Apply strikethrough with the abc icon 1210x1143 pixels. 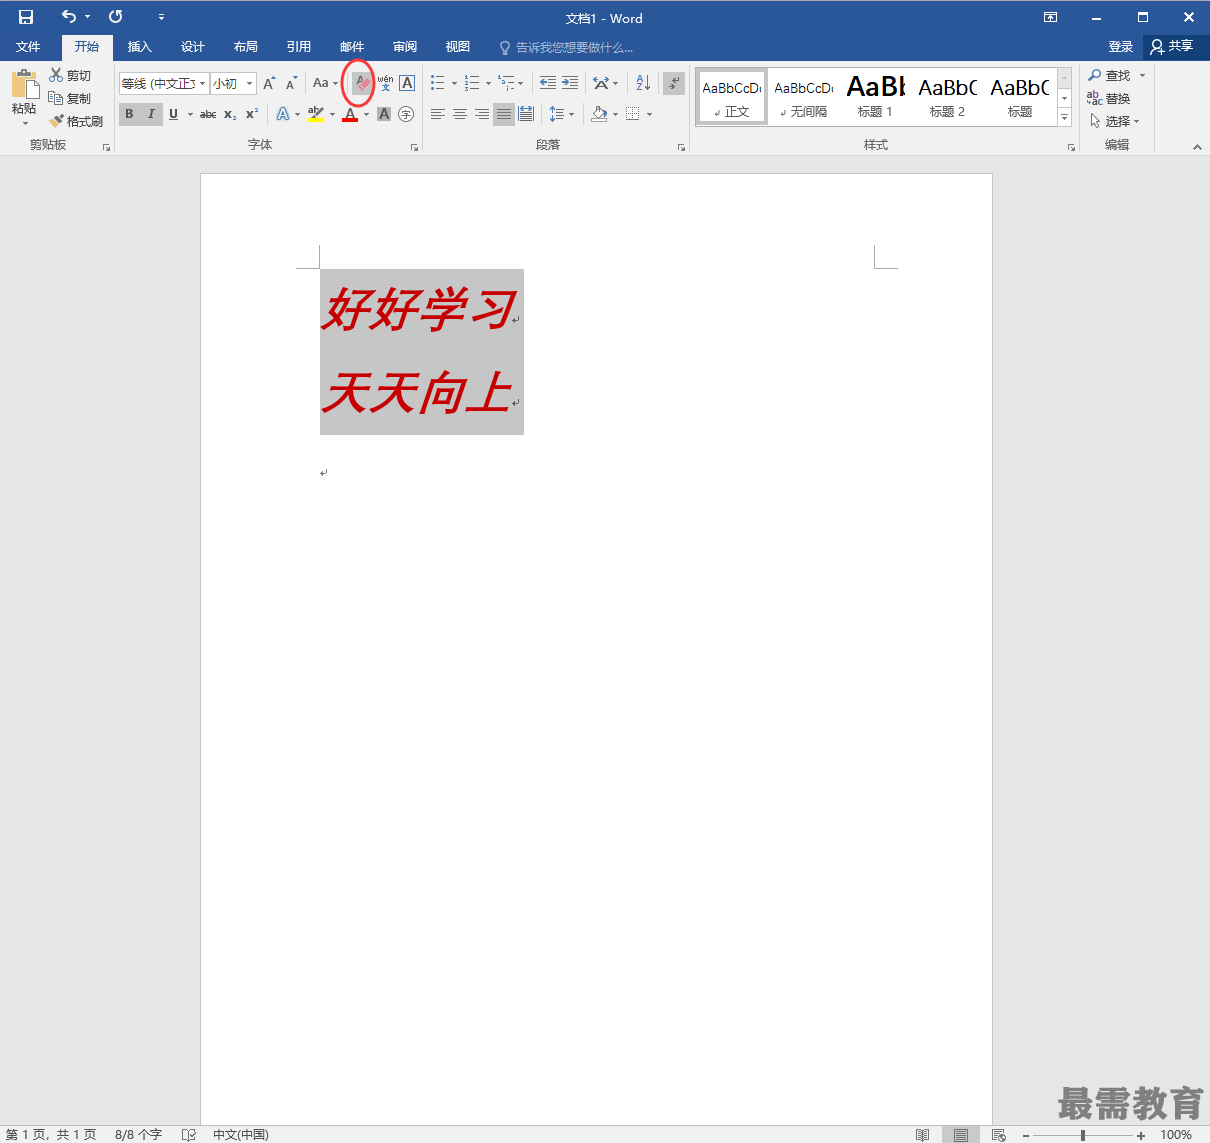tap(208, 114)
